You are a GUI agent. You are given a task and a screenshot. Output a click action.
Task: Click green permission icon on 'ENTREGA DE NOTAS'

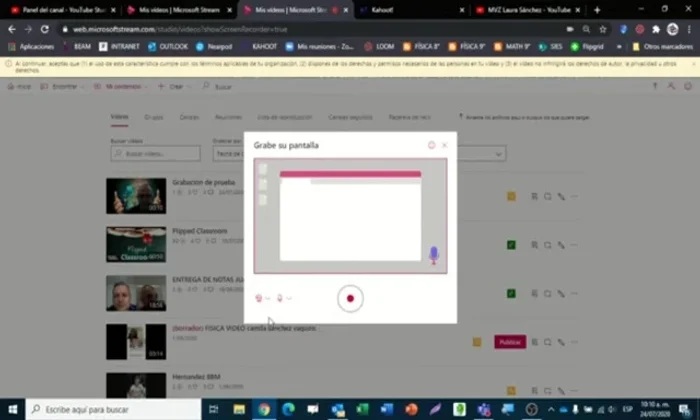pyautogui.click(x=511, y=294)
